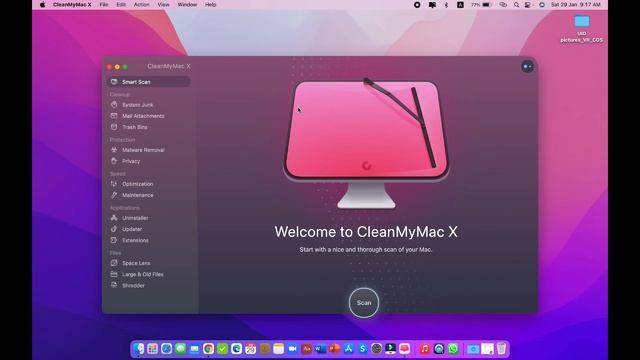Open the Edit menu
640x360 pixels.
pyautogui.click(x=121, y=4)
